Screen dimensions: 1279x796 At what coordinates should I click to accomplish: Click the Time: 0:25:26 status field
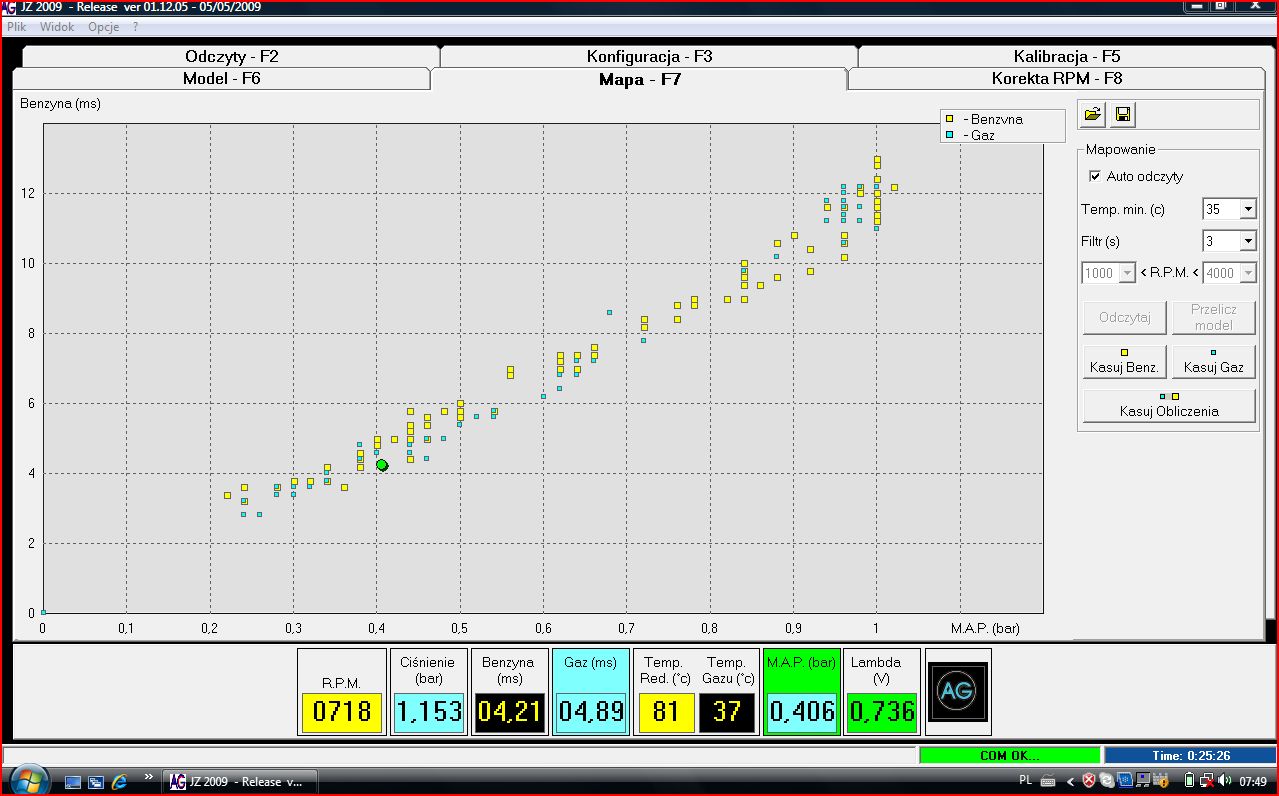tap(1190, 755)
